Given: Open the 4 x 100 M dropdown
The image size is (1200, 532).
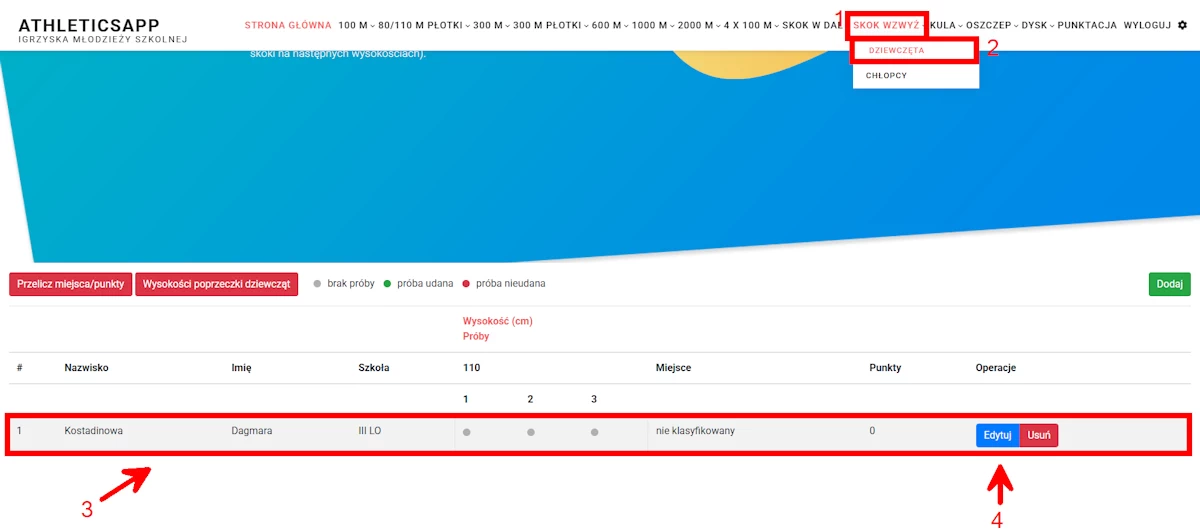Looking at the screenshot, I should pos(750,25).
